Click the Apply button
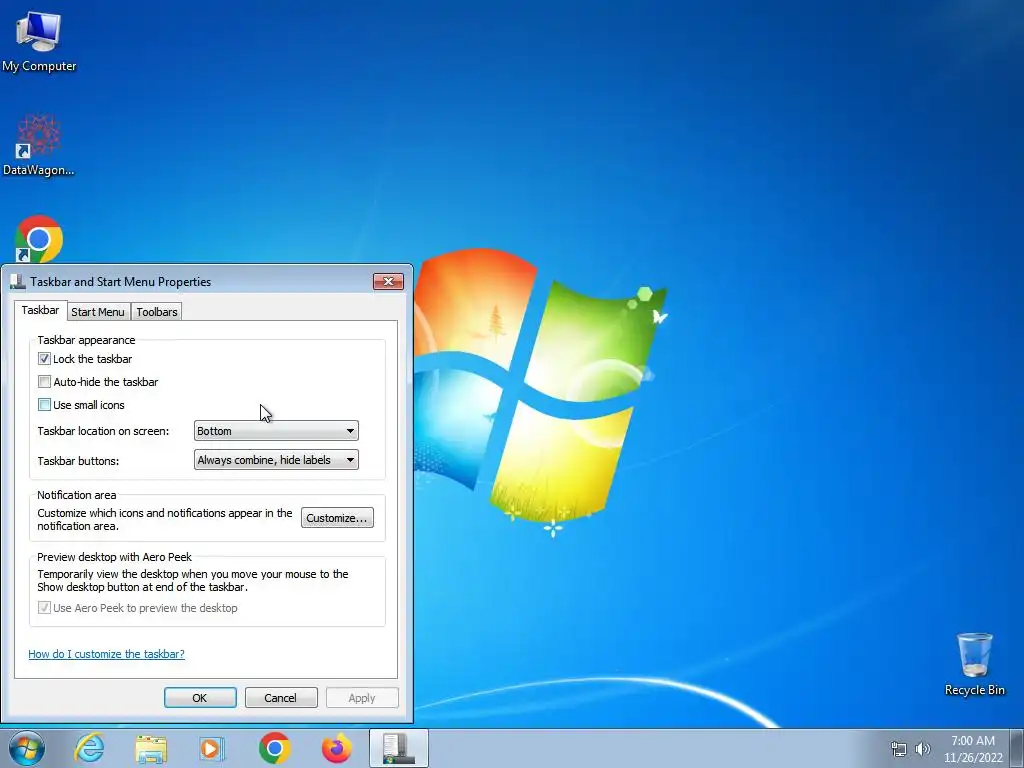The image size is (1024, 768). pyautogui.click(x=362, y=697)
